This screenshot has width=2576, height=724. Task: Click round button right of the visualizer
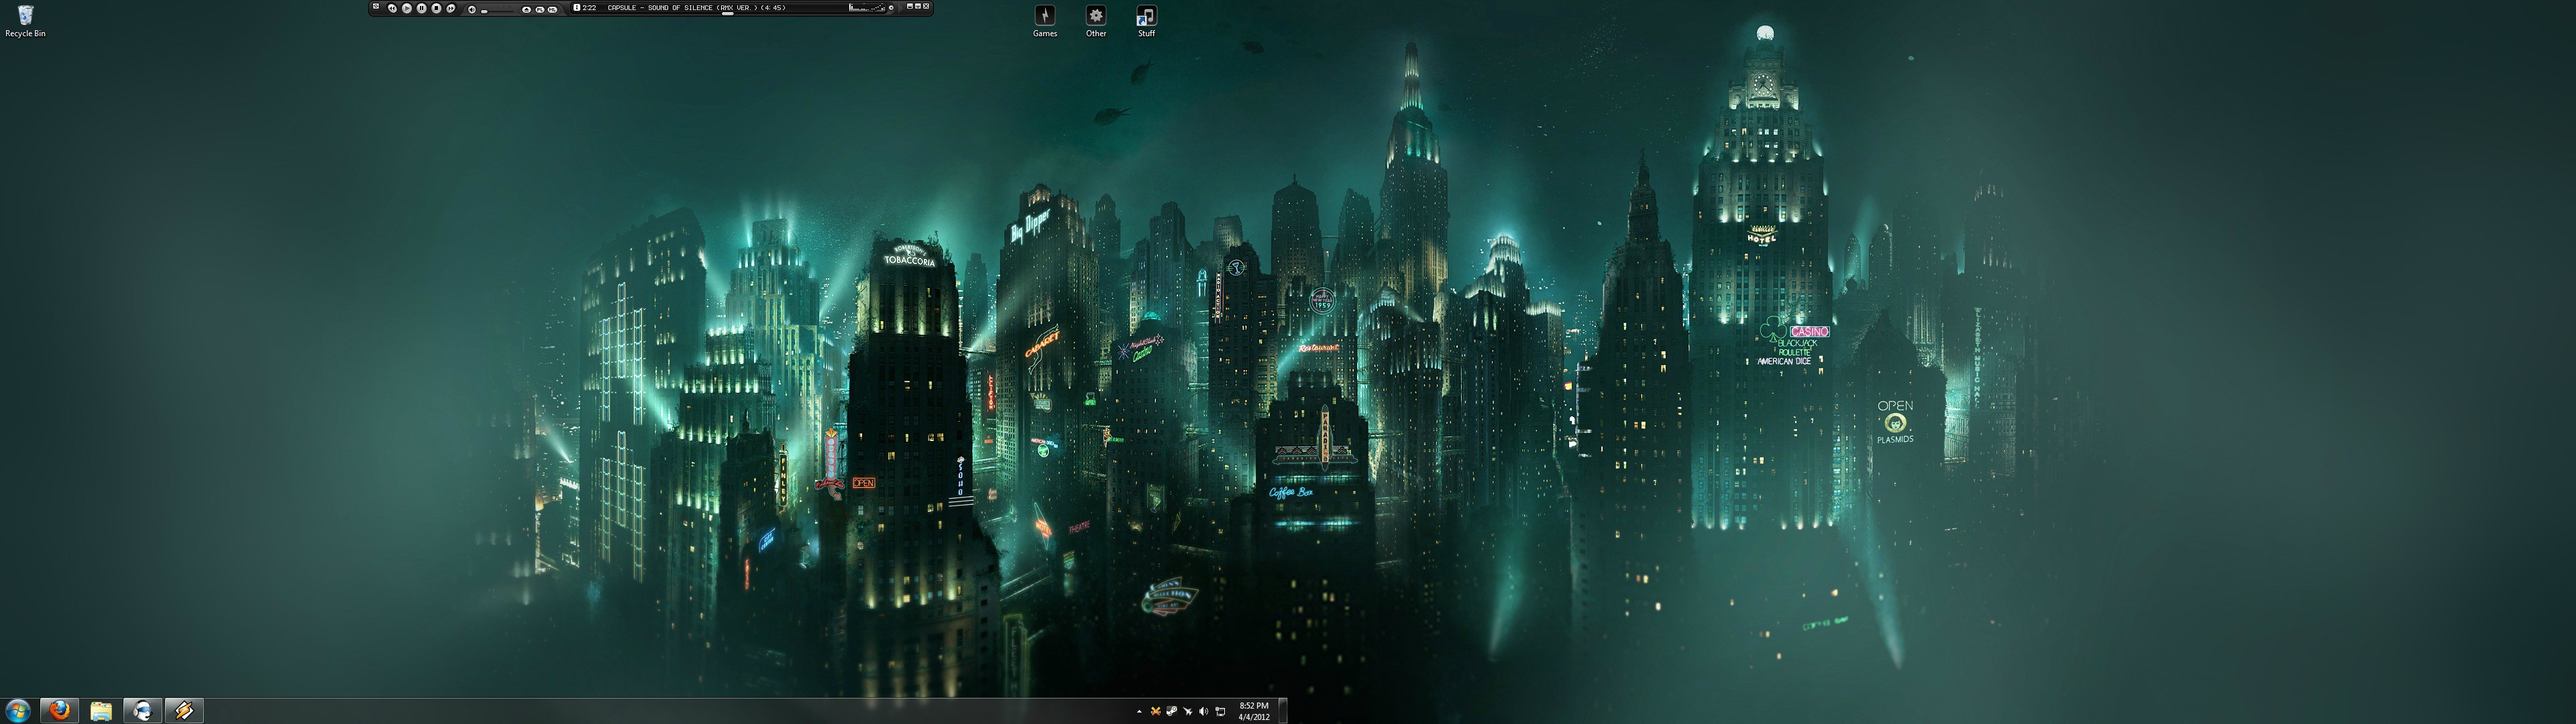891,8
